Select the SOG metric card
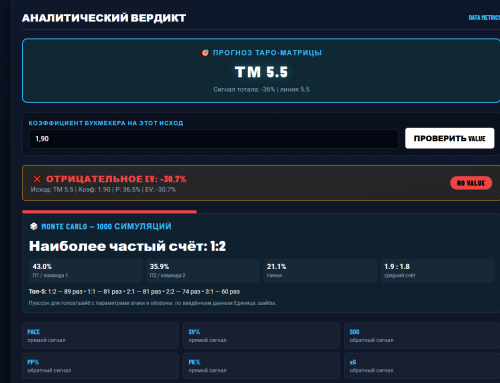The width and height of the screenshot is (500, 383). pos(422,336)
